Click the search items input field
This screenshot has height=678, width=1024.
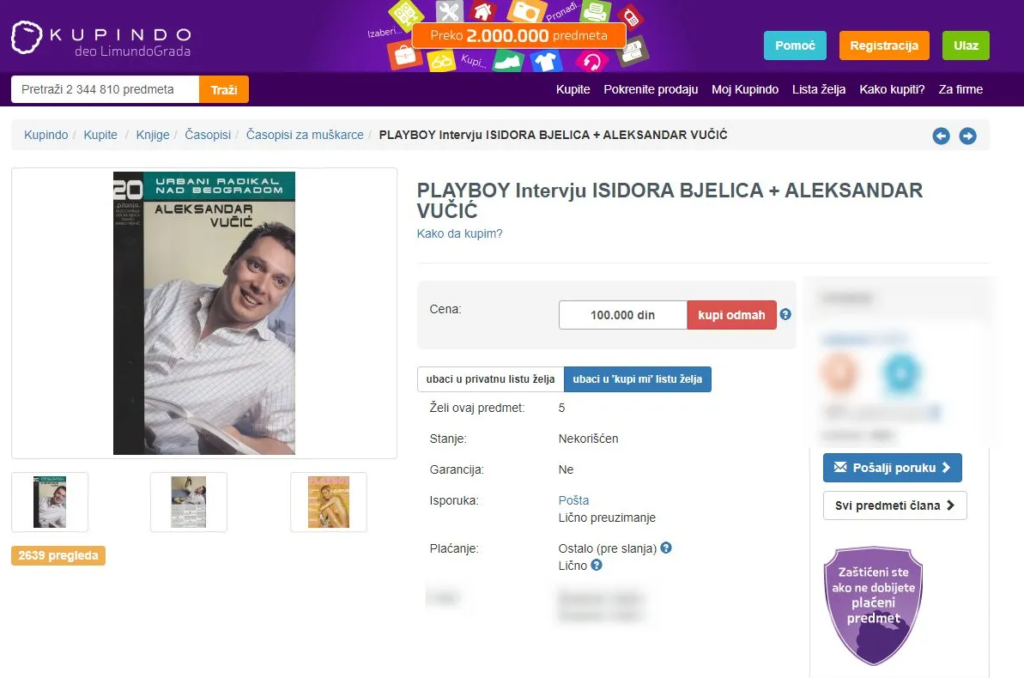point(105,89)
